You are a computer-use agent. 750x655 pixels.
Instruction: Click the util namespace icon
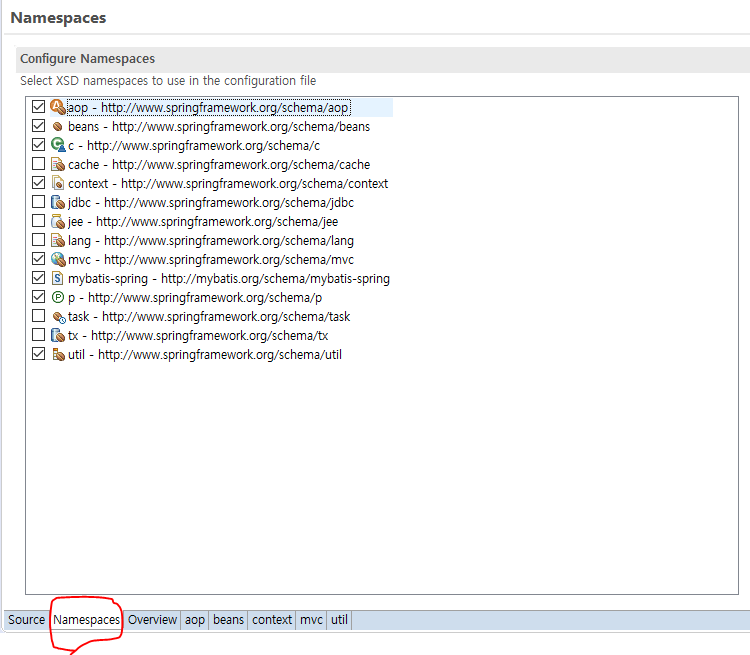pyautogui.click(x=58, y=355)
